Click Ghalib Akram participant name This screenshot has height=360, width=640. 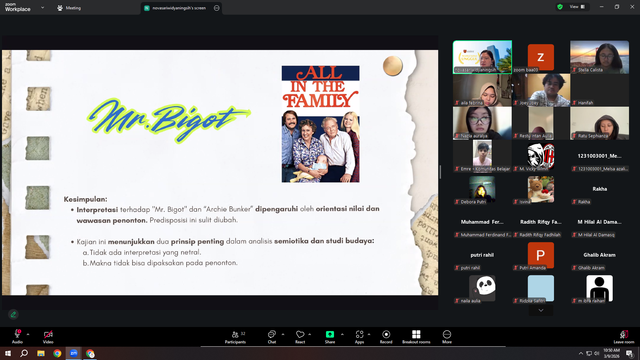click(x=600, y=255)
